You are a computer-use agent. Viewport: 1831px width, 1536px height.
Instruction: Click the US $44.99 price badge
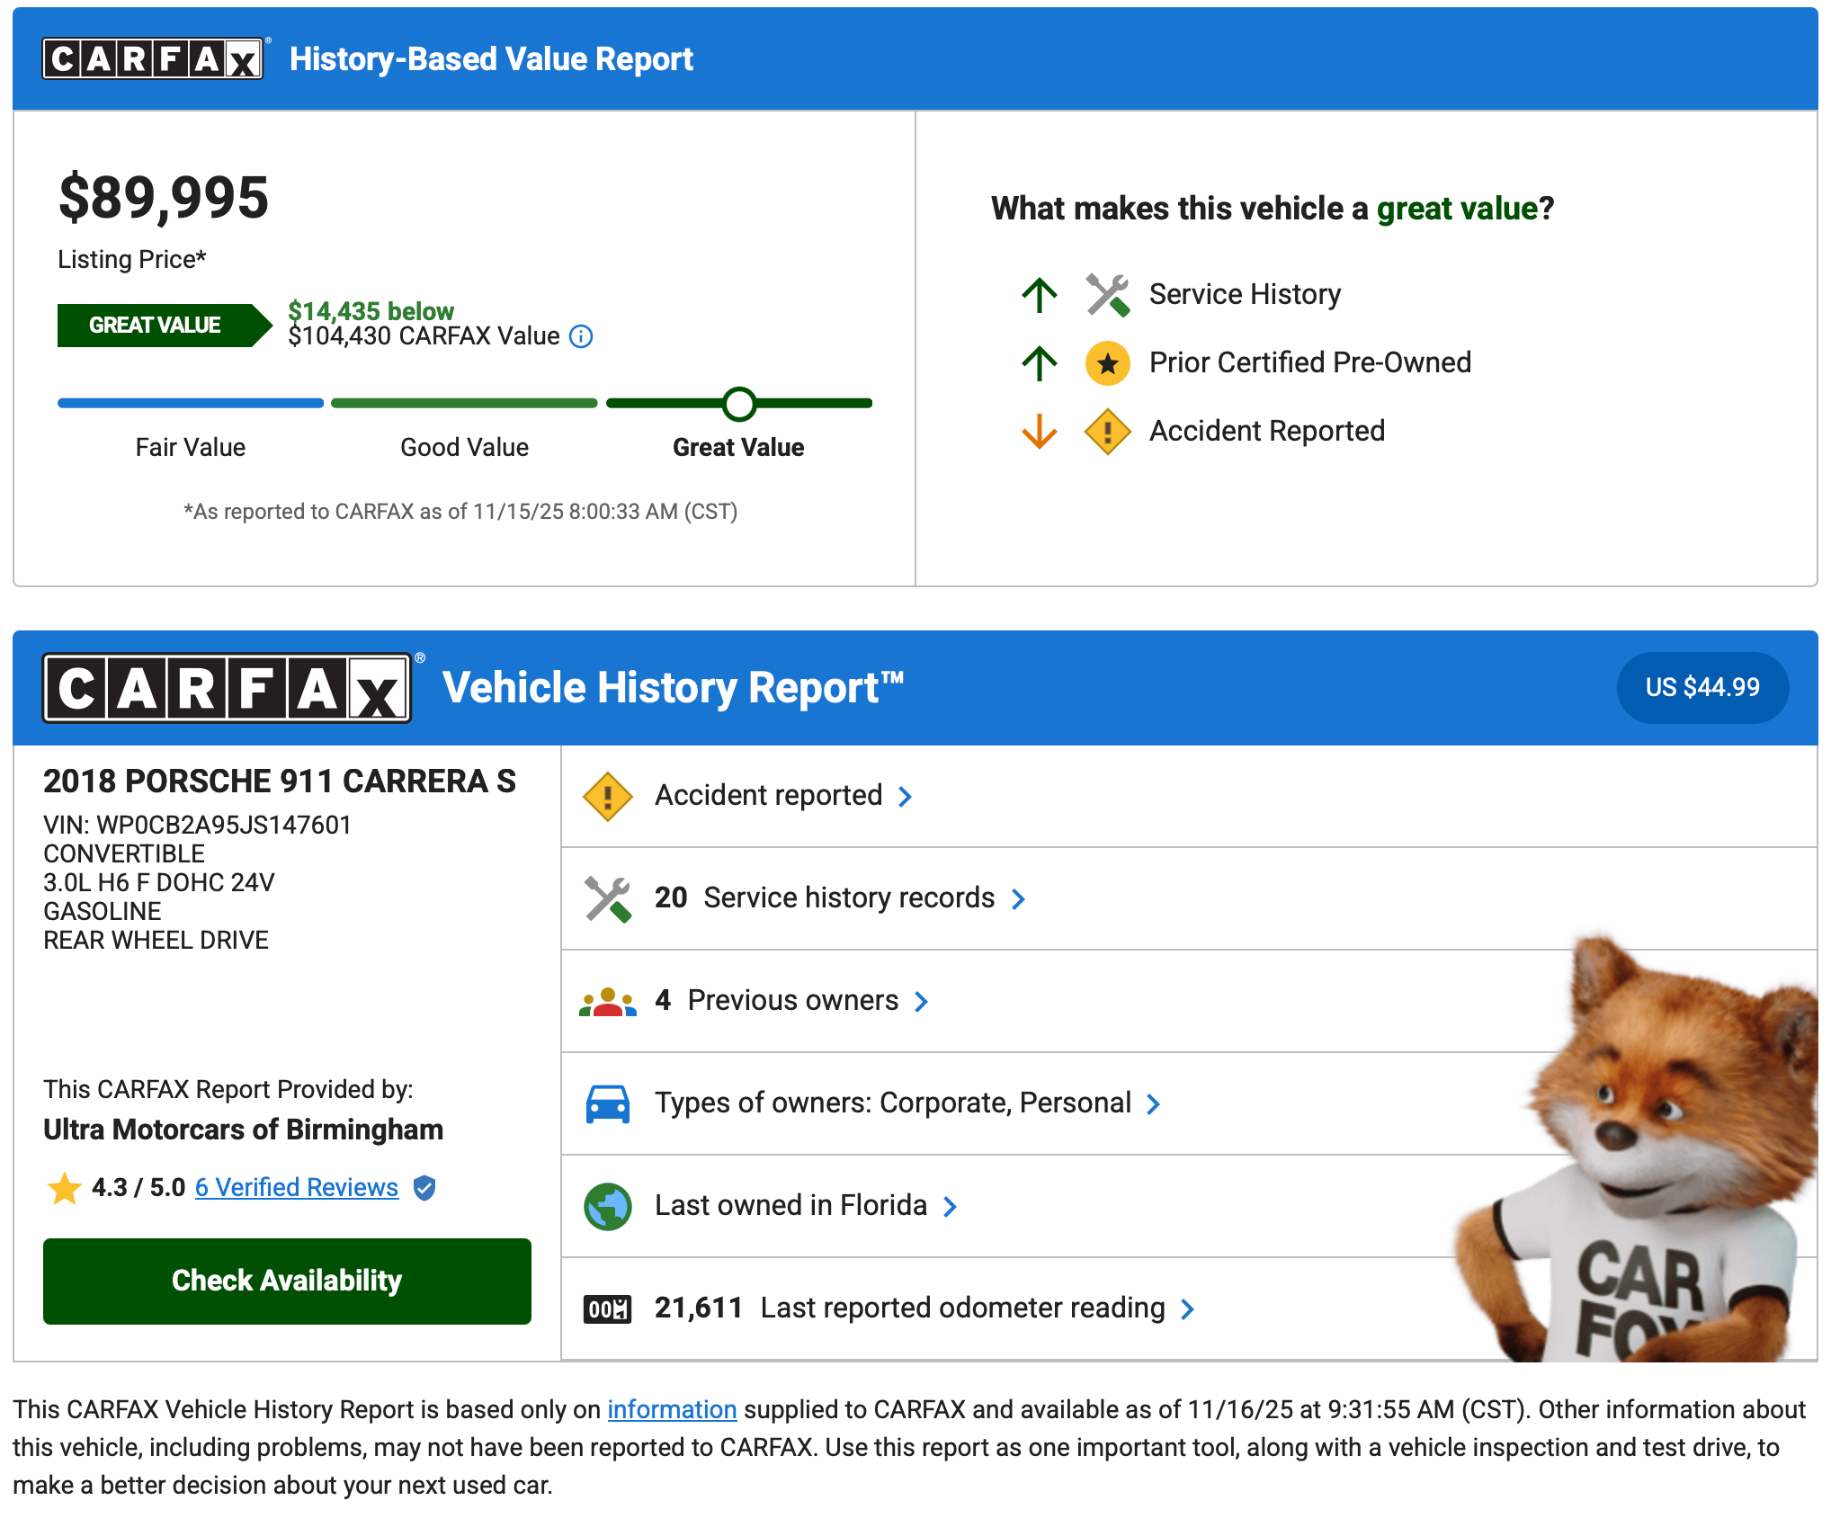pyautogui.click(x=1701, y=688)
